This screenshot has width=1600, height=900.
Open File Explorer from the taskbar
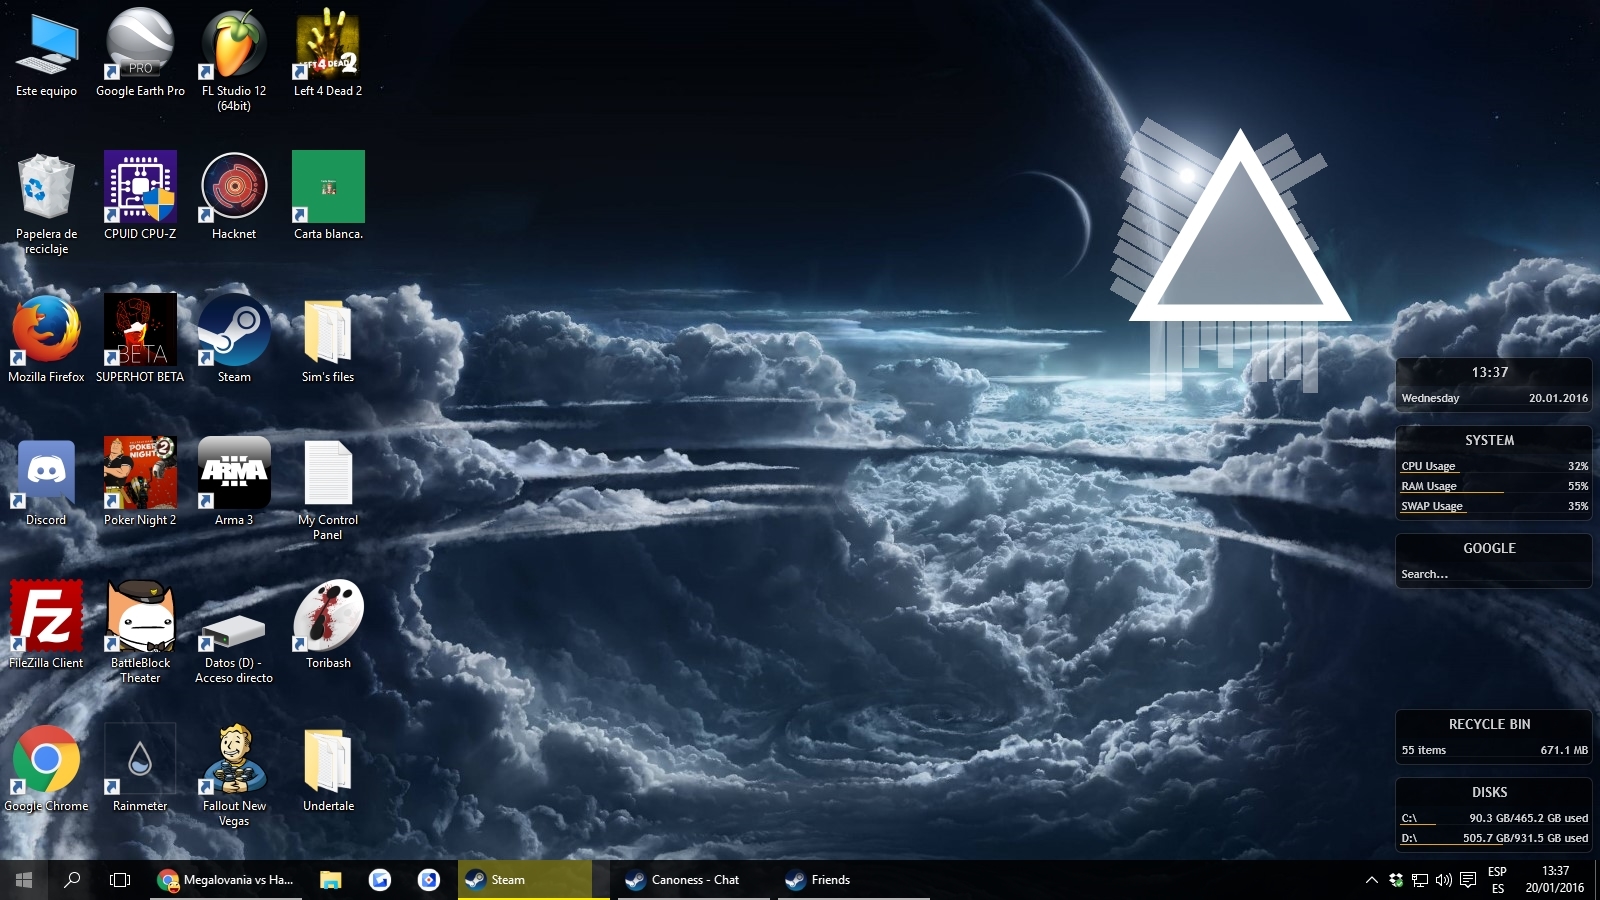point(331,880)
